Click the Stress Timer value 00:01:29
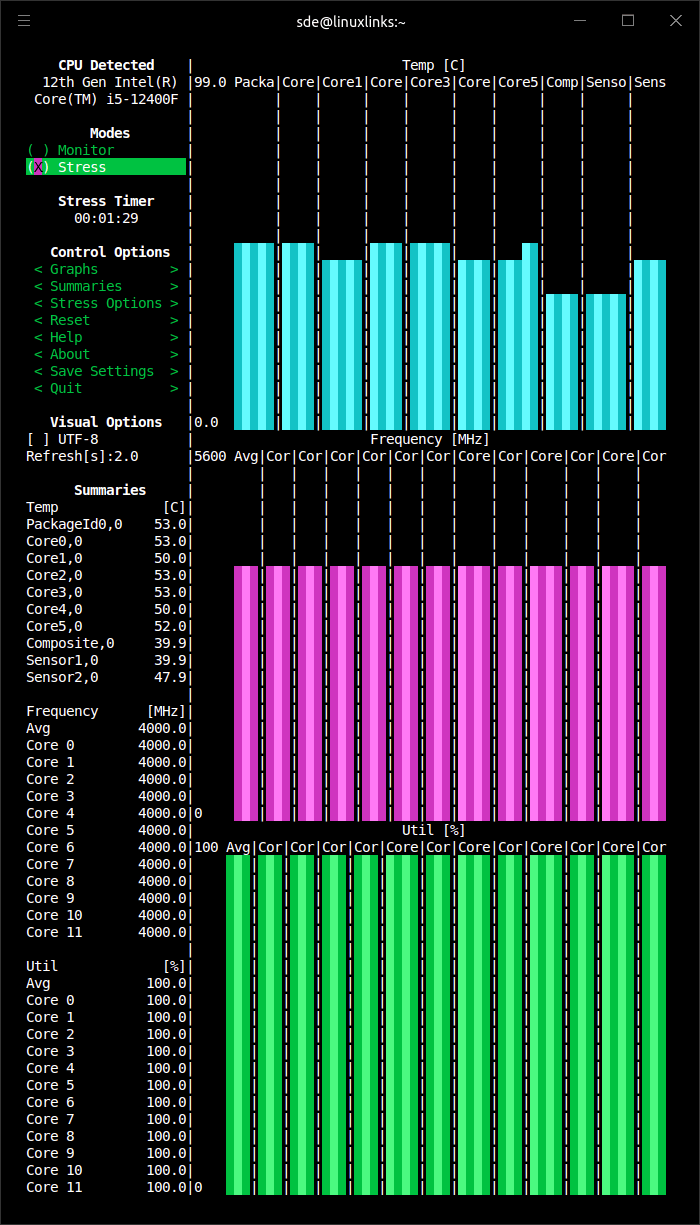Screen dimensions: 700x1225 point(106,218)
